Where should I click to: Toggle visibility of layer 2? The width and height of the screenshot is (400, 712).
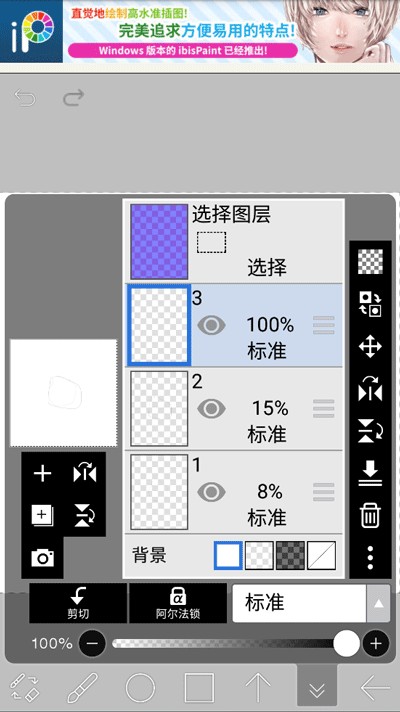[211, 409]
